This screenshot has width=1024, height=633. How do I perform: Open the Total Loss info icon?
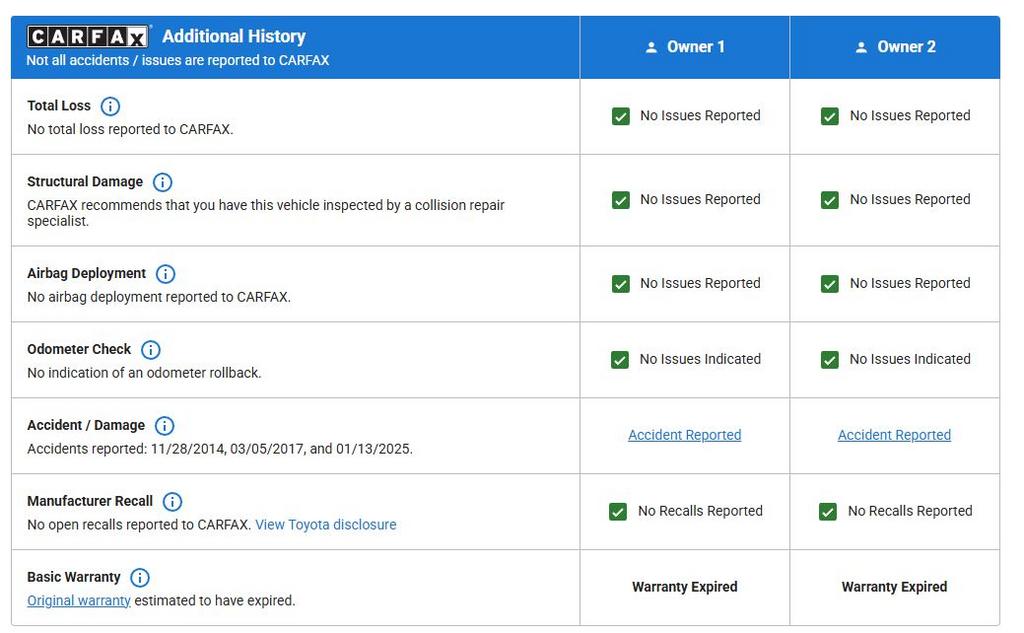(111, 106)
